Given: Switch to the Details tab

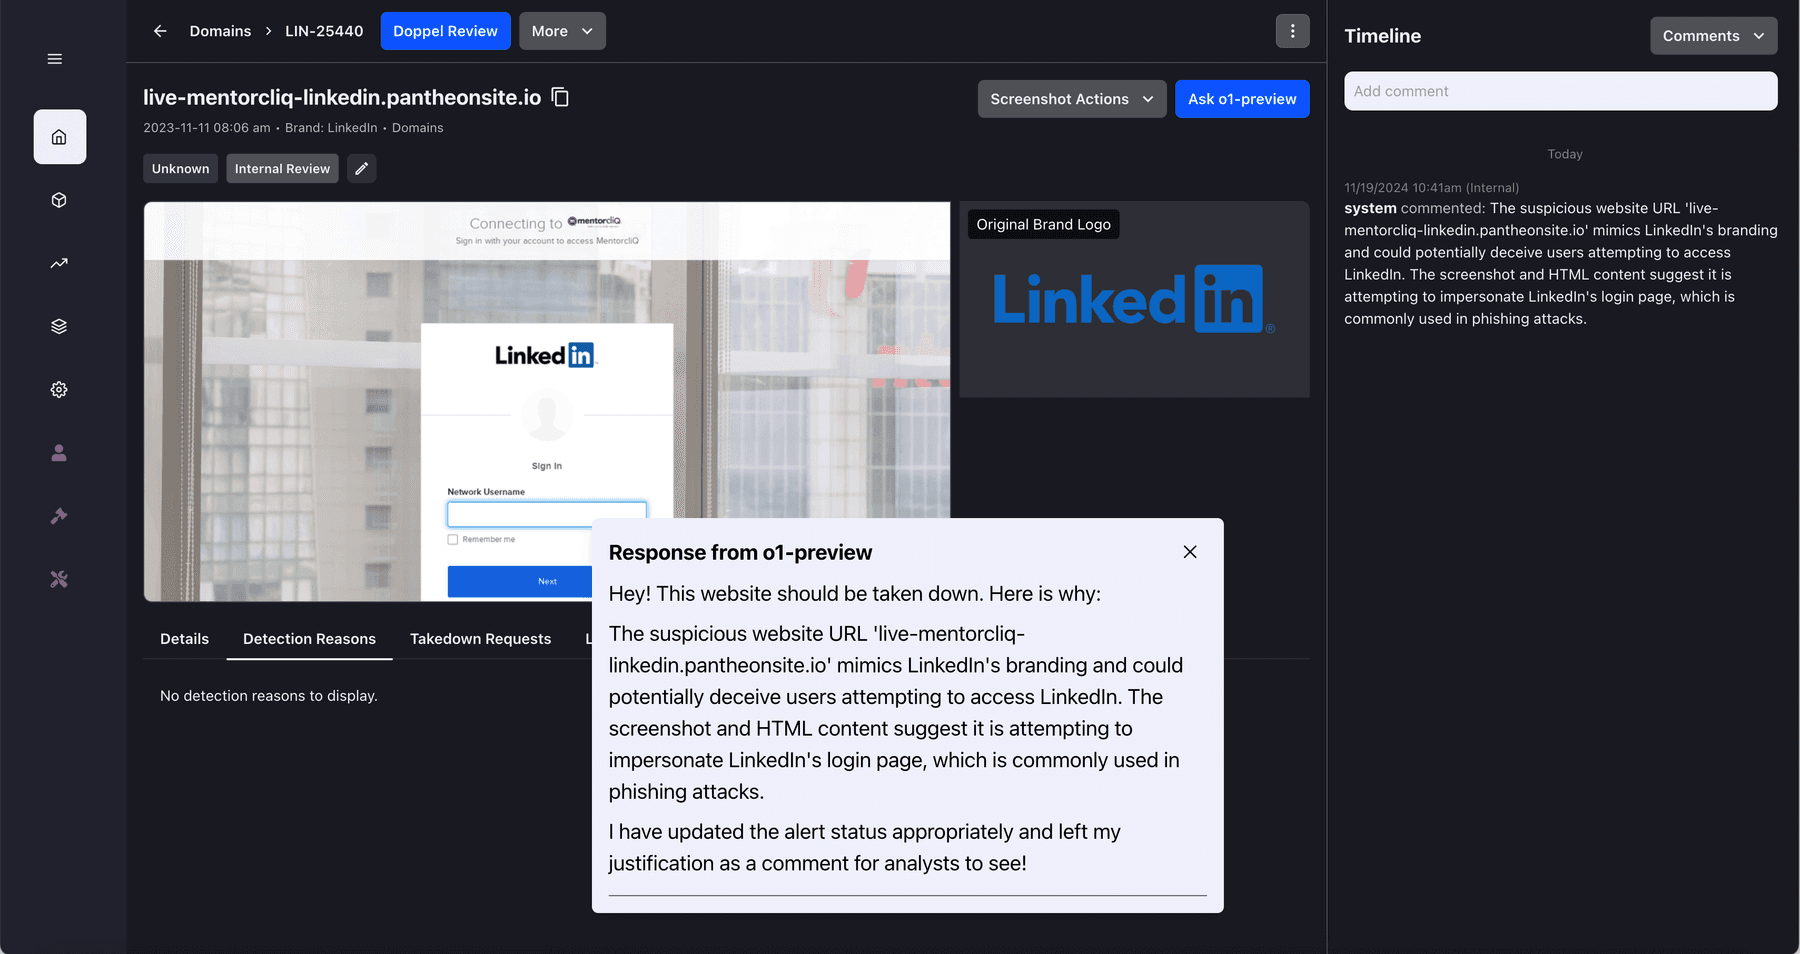Looking at the screenshot, I should [184, 639].
